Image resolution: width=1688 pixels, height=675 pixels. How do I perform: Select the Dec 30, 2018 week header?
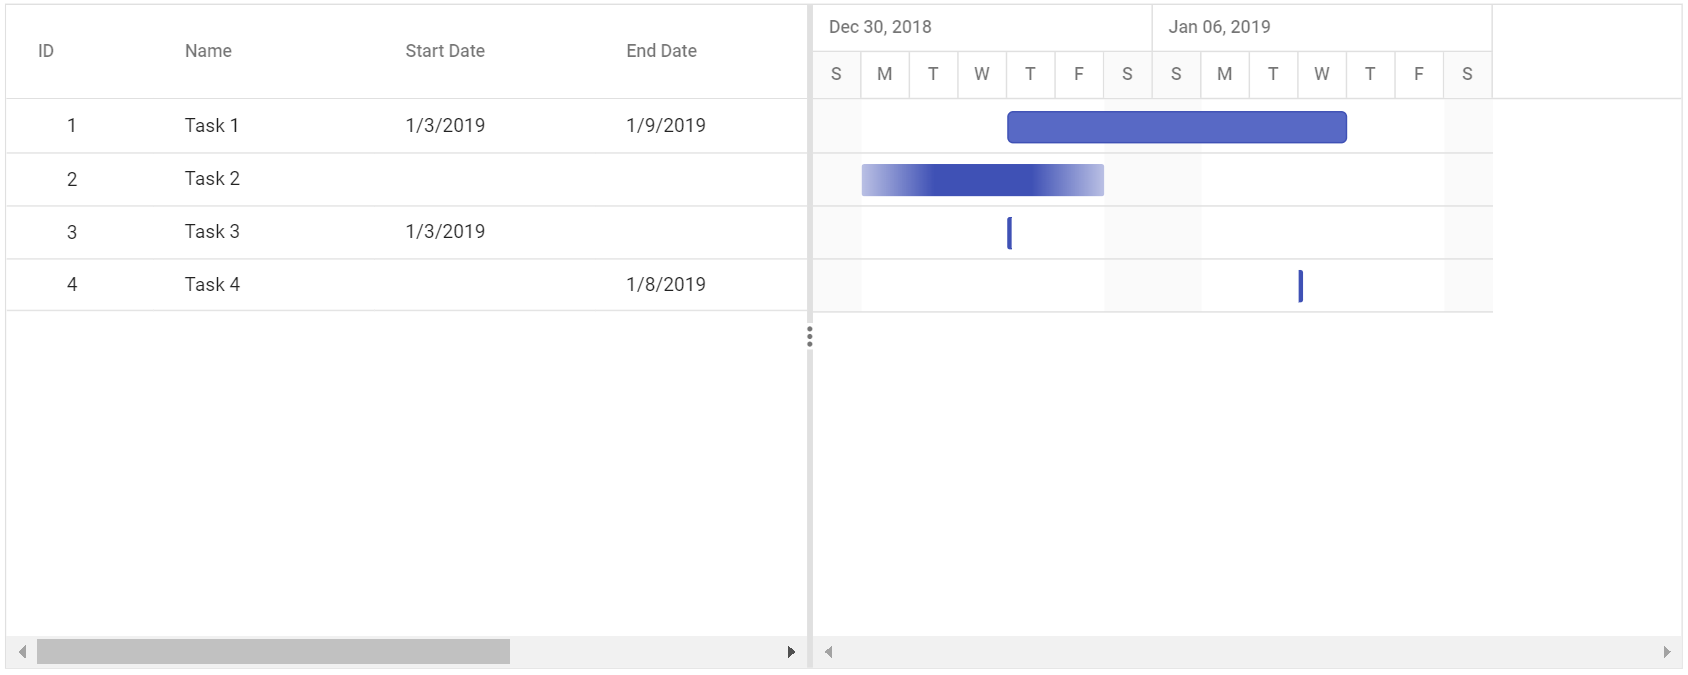click(982, 27)
